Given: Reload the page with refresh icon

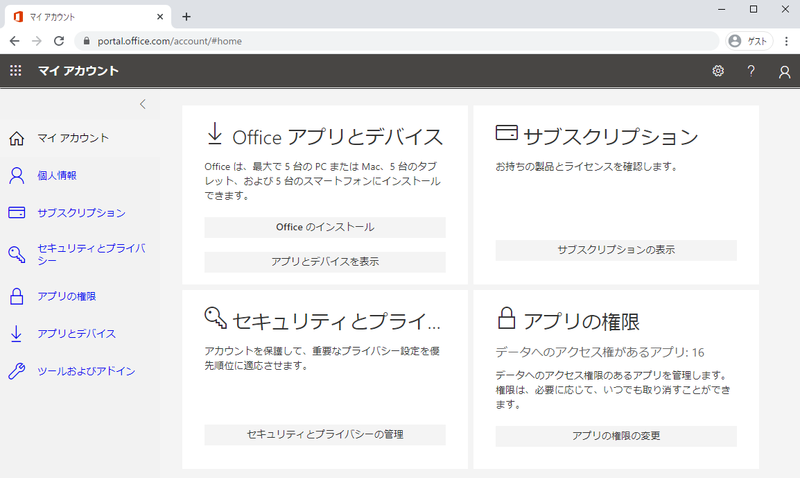Looking at the screenshot, I should coord(59,41).
